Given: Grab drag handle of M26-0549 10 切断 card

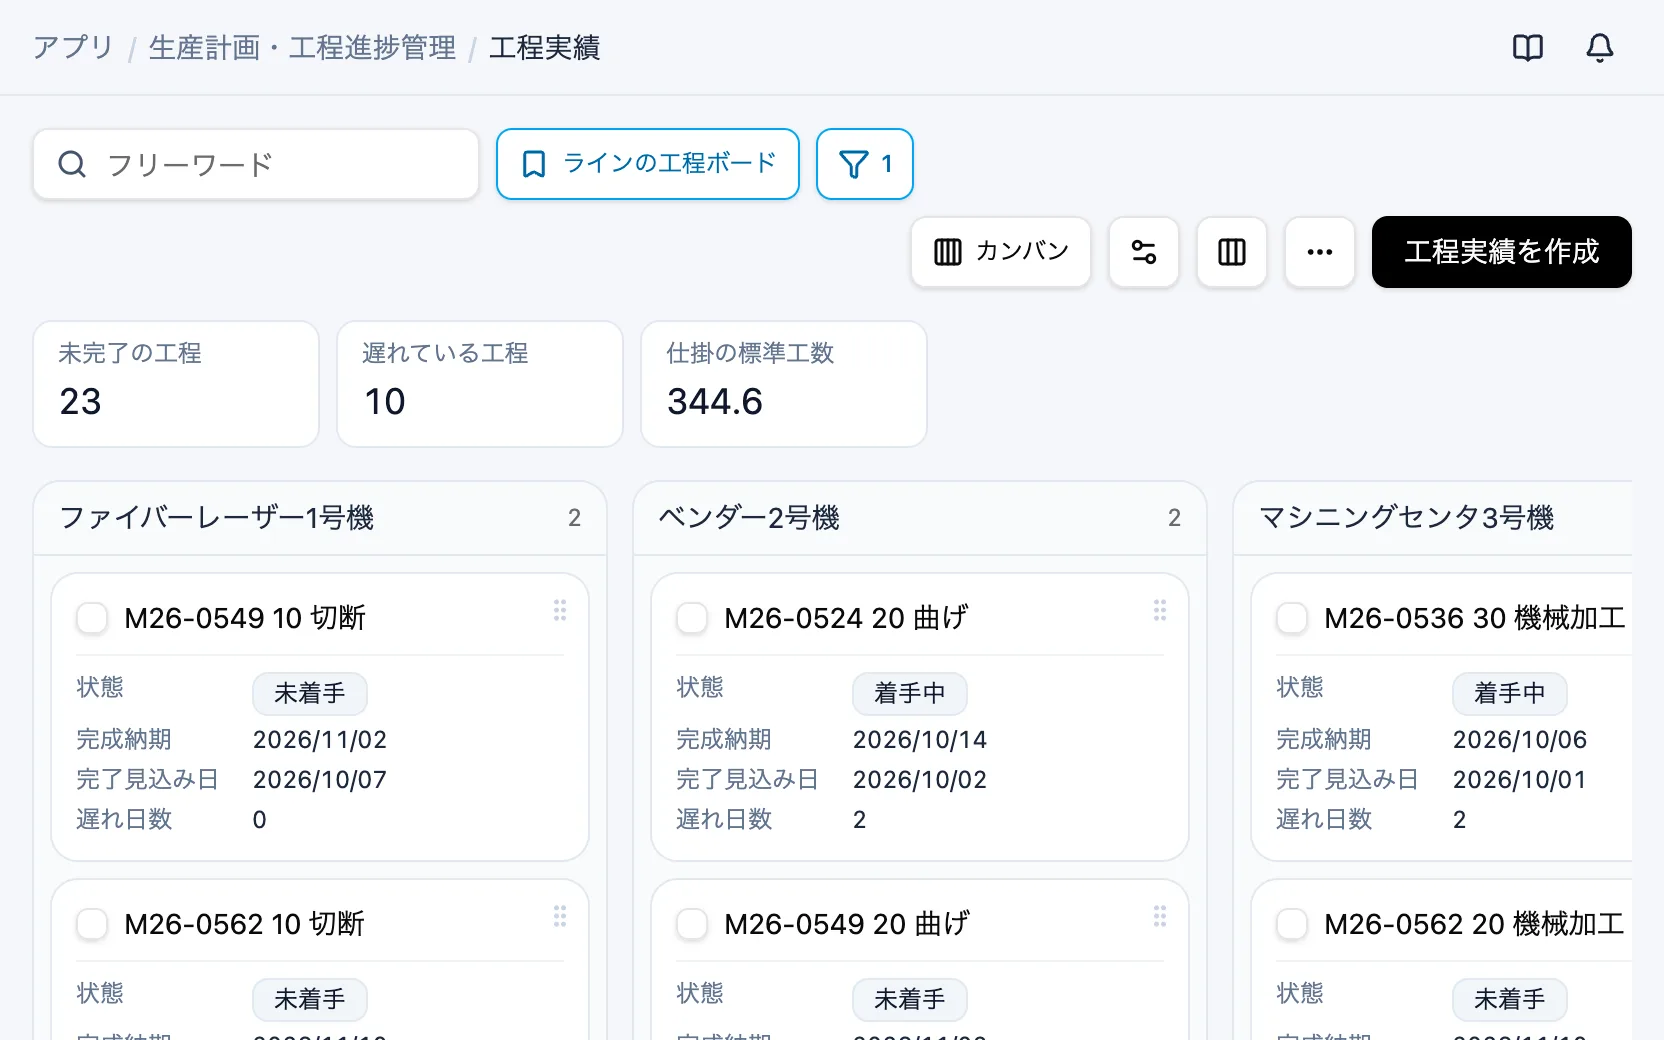Looking at the screenshot, I should [x=560, y=610].
